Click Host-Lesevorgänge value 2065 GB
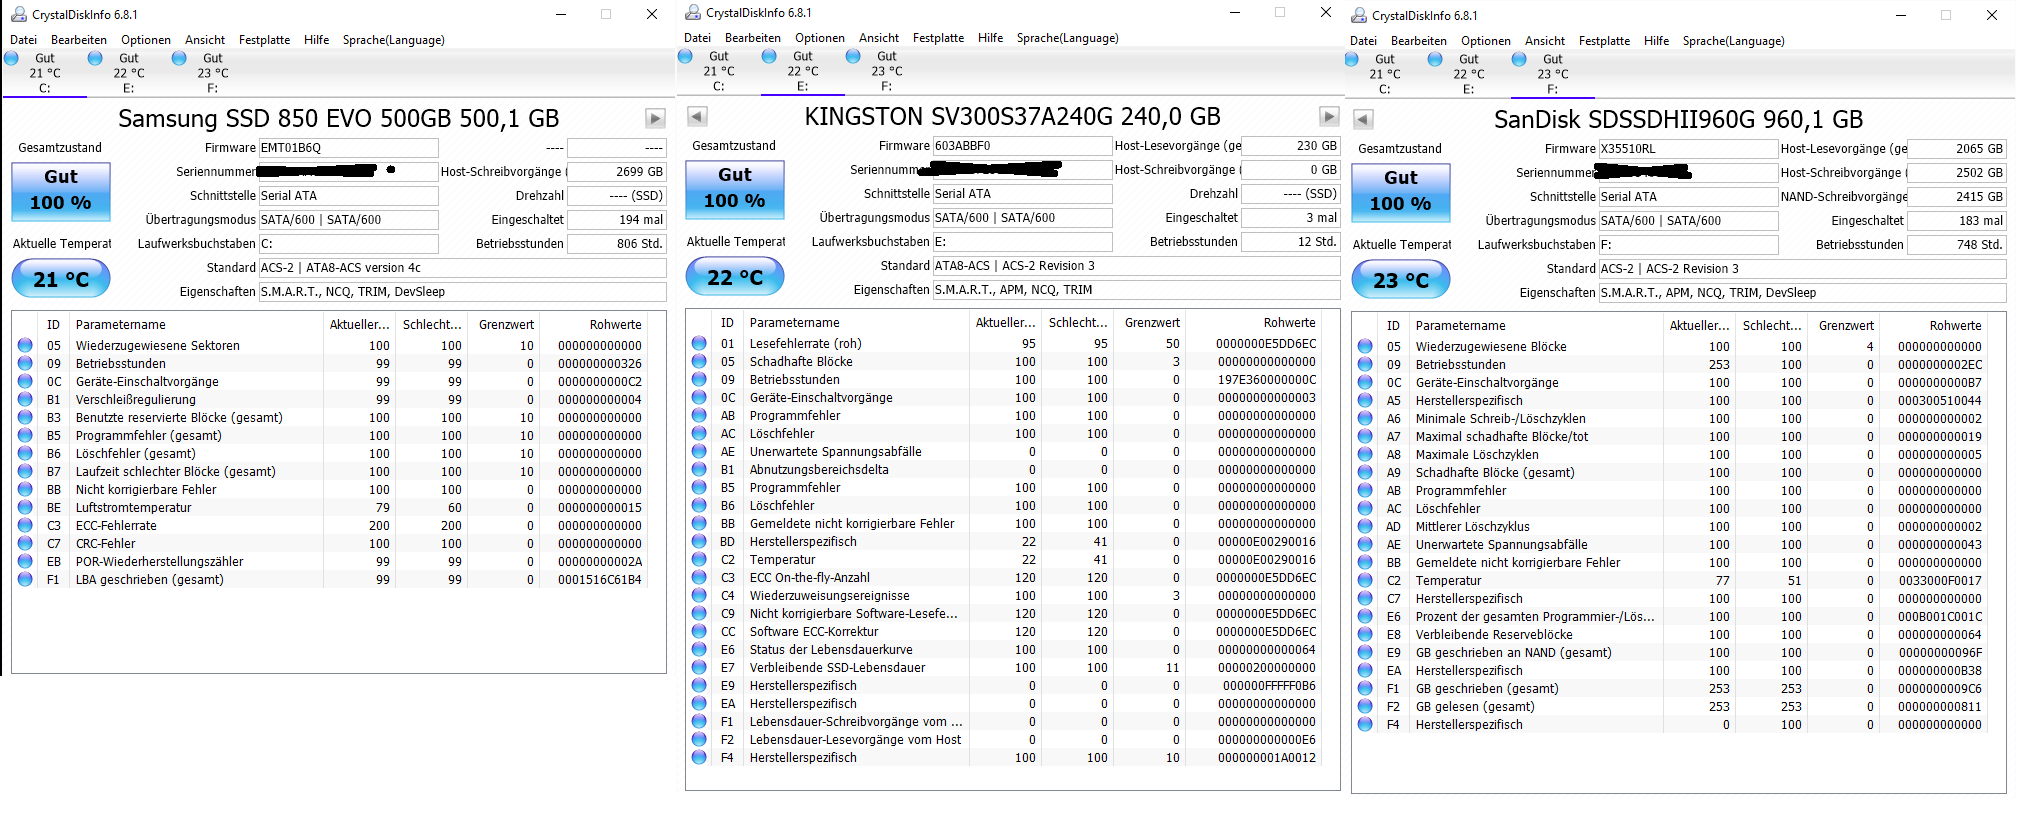2022x822 pixels. (x=1957, y=149)
